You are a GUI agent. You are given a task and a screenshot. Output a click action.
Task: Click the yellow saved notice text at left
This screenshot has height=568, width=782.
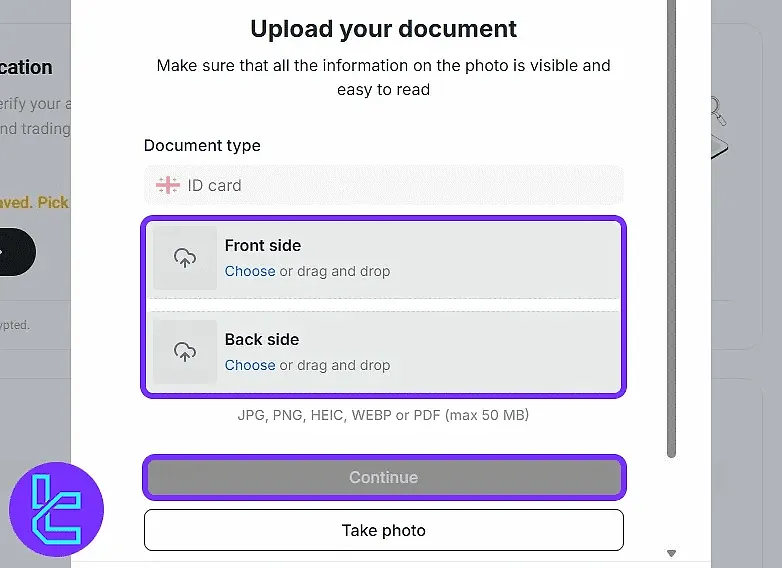(x=34, y=202)
